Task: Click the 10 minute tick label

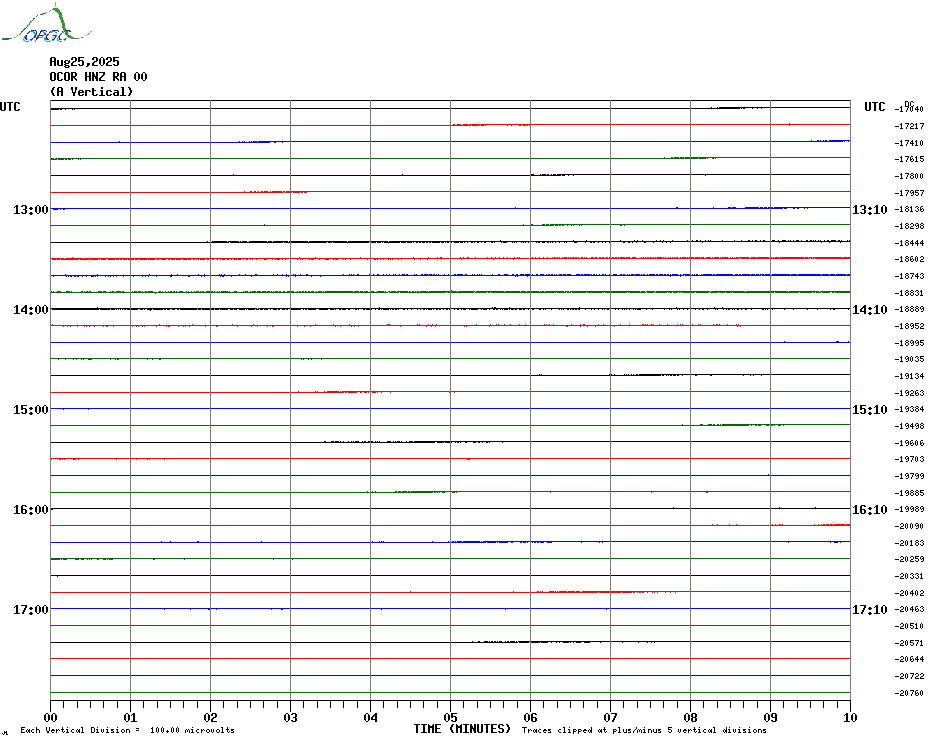Action: point(850,718)
